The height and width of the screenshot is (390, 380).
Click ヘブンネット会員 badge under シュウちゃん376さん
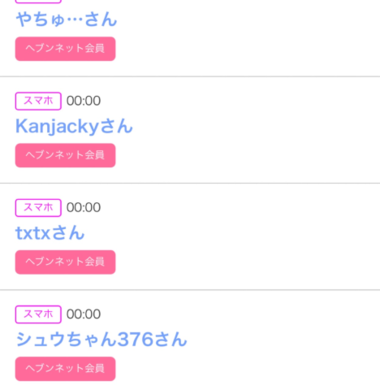(65, 369)
